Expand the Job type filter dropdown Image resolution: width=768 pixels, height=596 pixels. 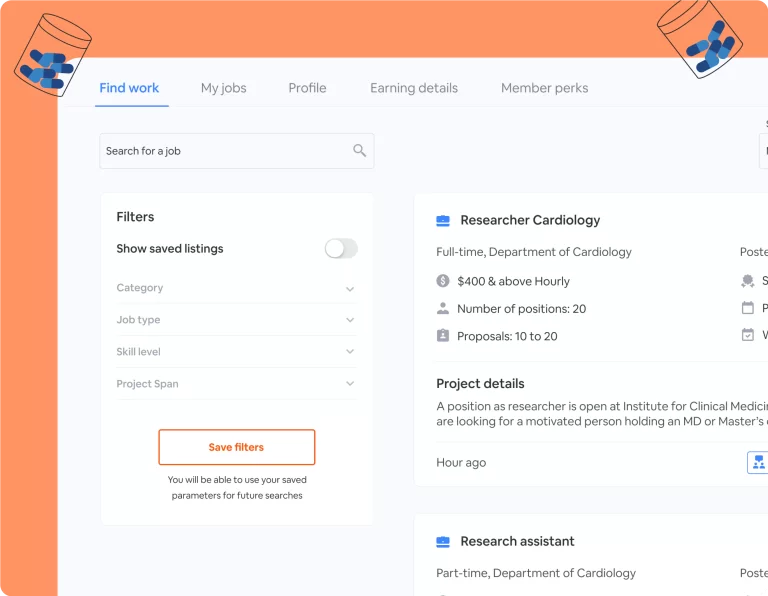[x=237, y=320]
